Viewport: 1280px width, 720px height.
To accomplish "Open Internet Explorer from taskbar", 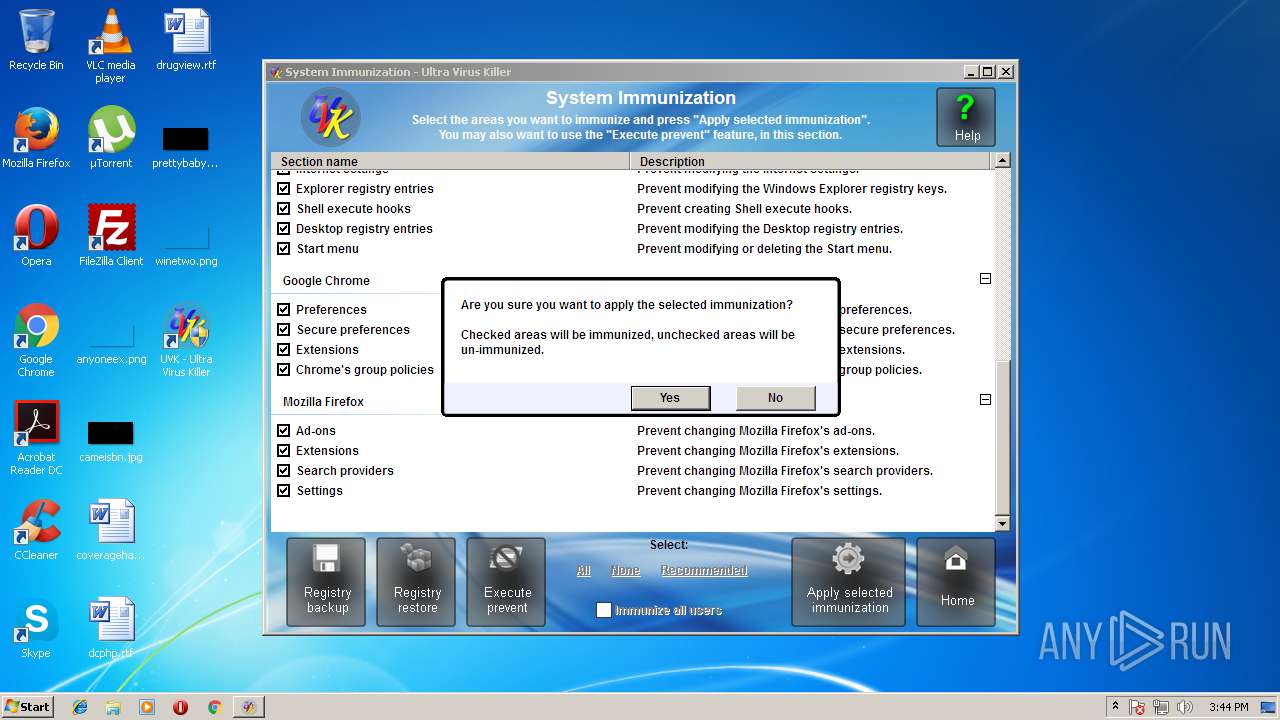I will (x=80, y=707).
